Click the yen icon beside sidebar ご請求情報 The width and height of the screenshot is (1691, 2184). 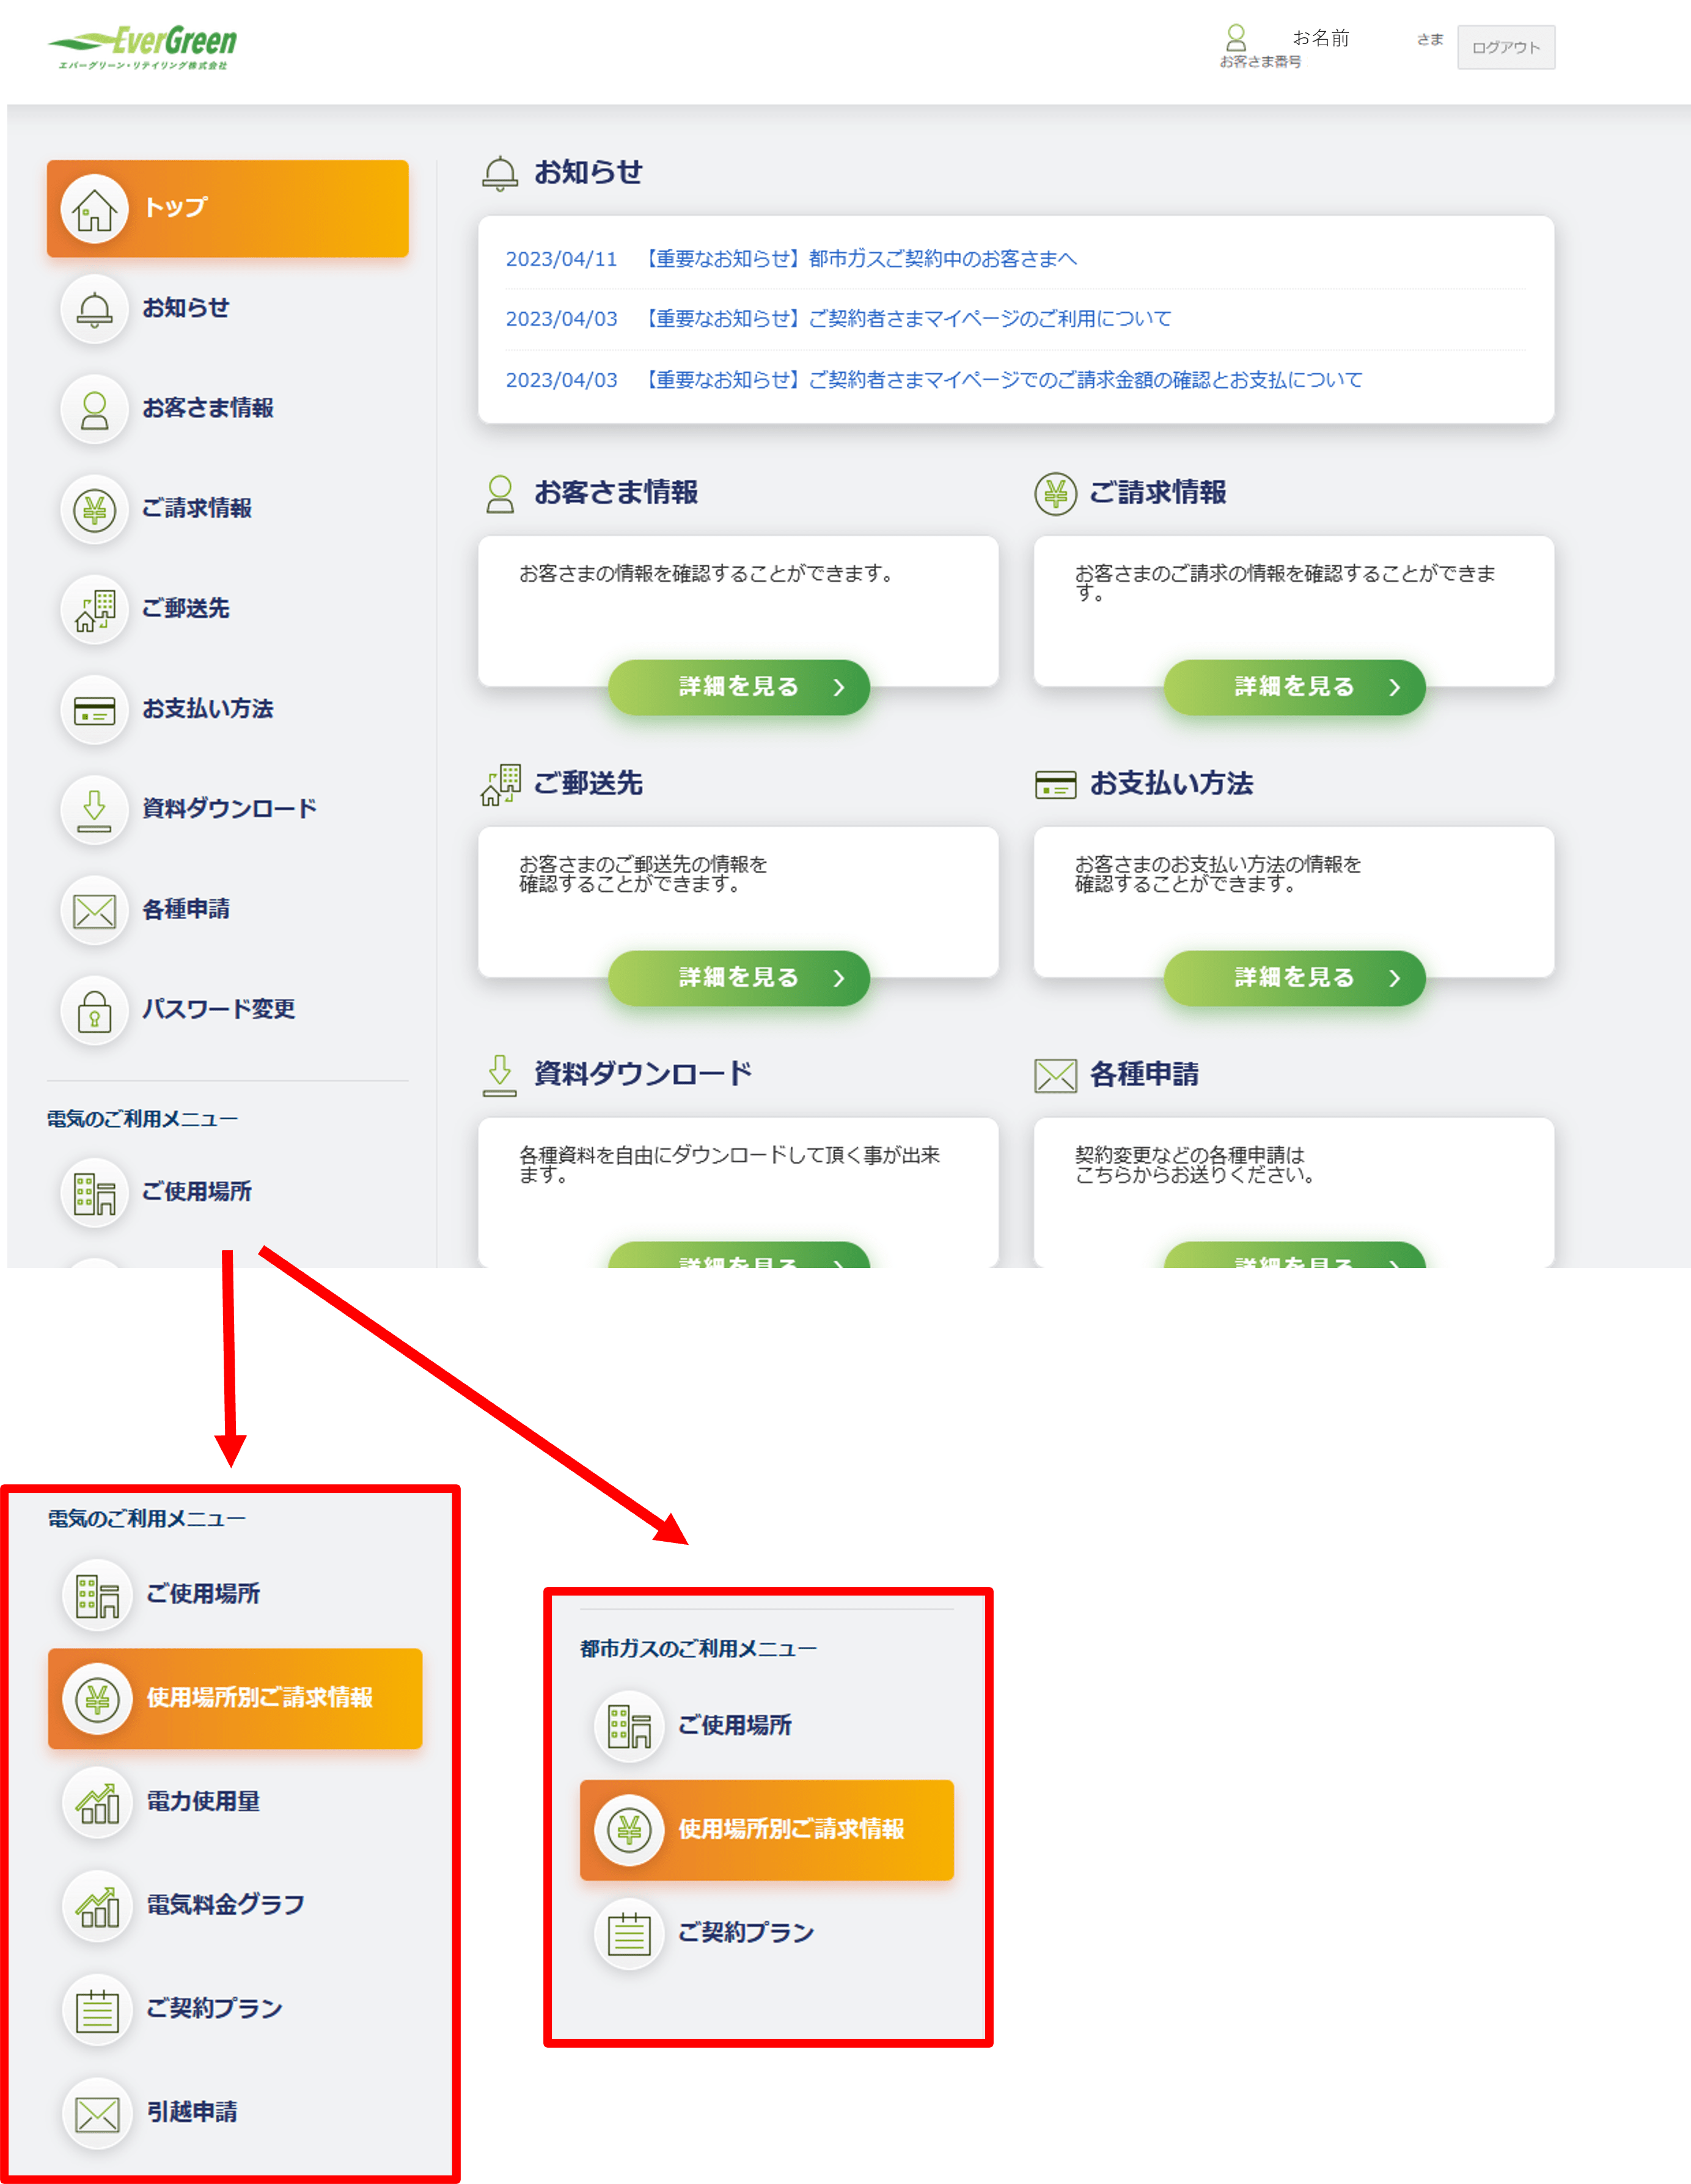(x=94, y=509)
